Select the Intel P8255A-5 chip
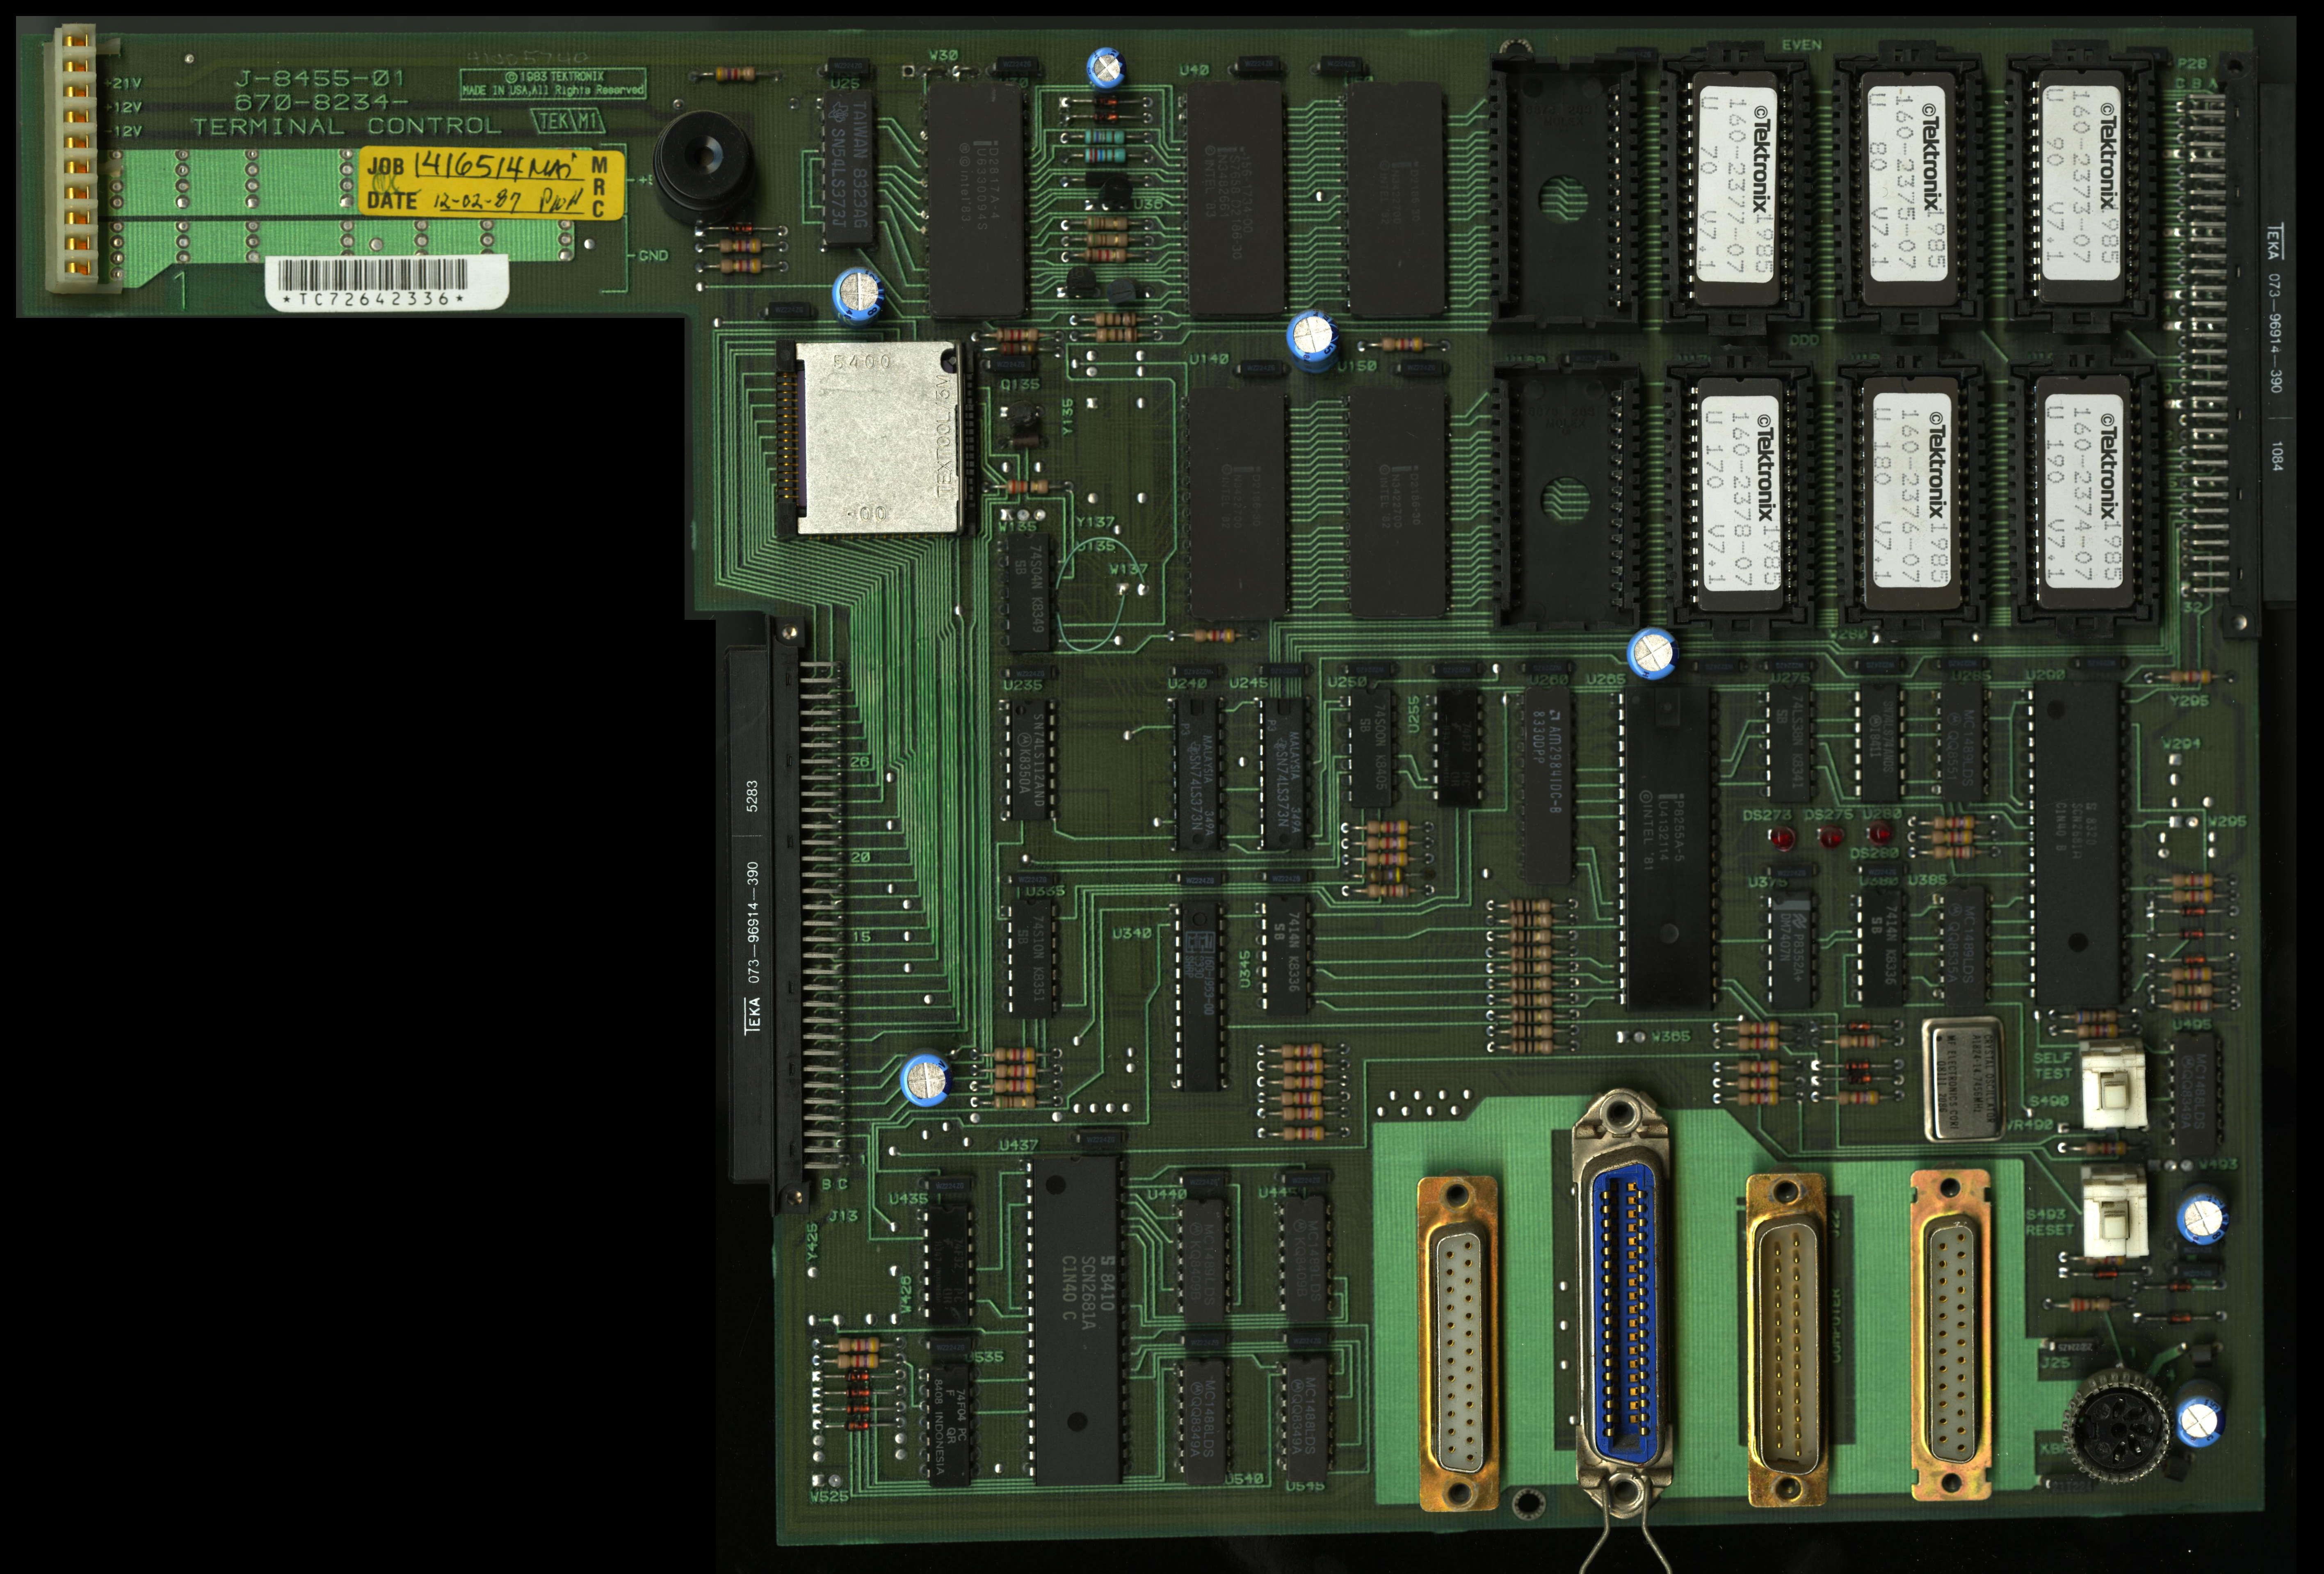This screenshot has height=1574, width=2324. point(1669,845)
